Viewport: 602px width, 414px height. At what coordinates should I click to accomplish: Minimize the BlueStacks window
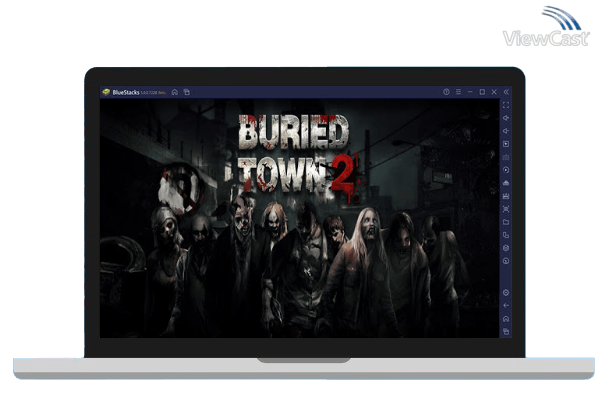470,92
